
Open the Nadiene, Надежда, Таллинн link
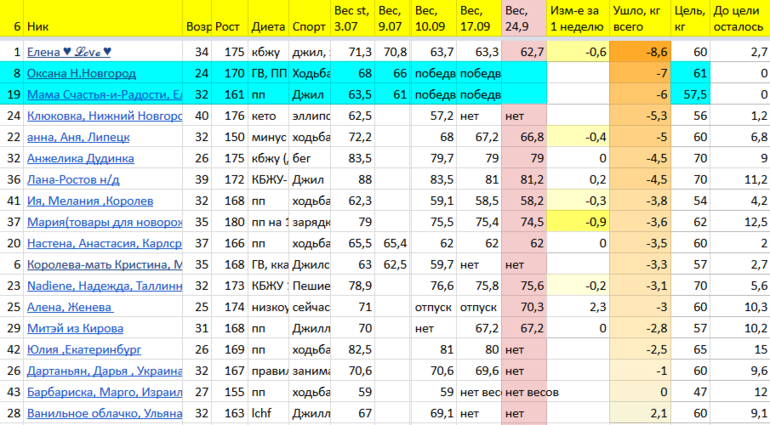104,285
